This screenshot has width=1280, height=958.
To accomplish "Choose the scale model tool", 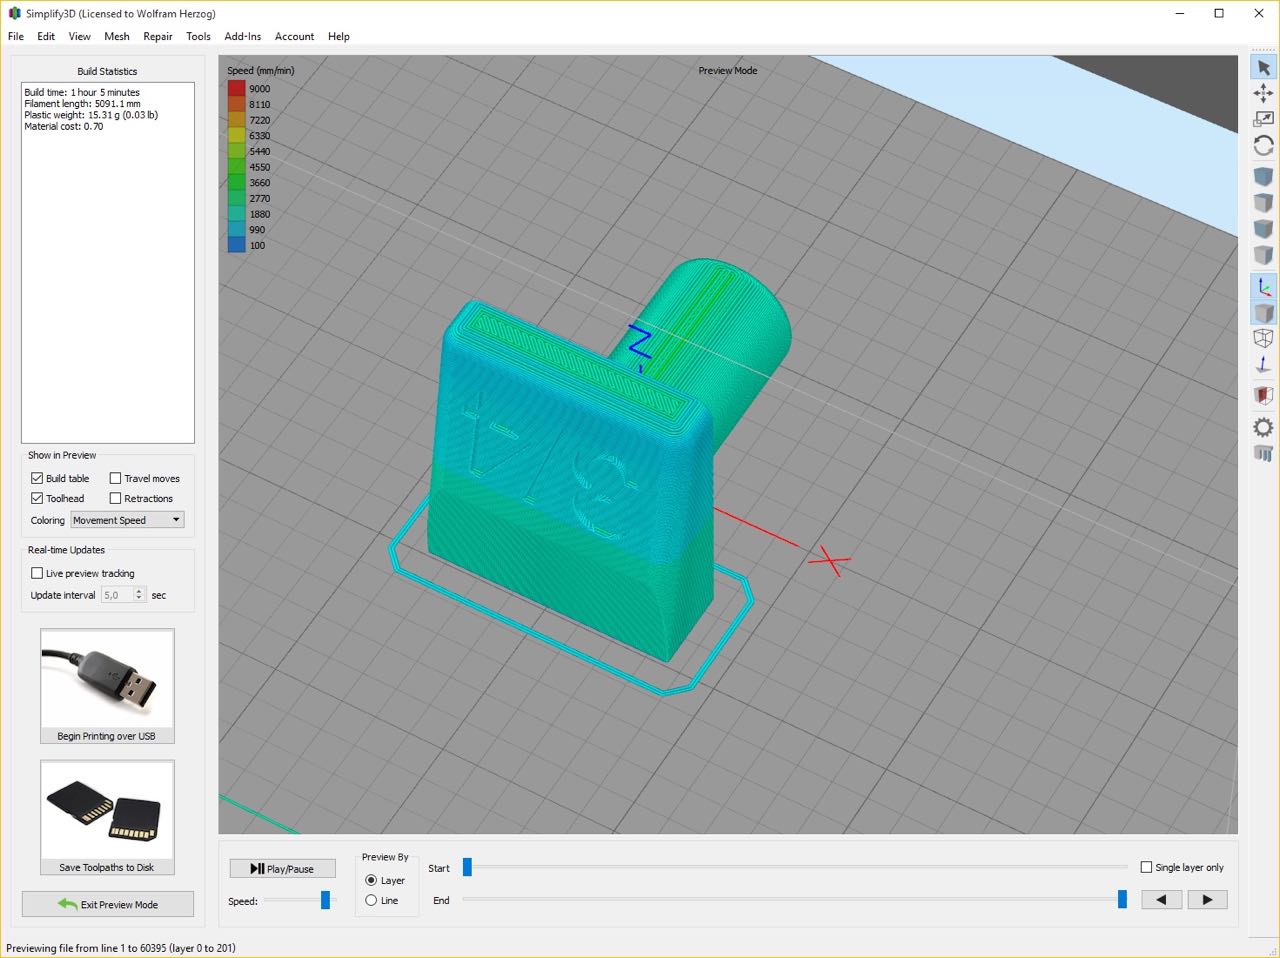I will 1263,119.
